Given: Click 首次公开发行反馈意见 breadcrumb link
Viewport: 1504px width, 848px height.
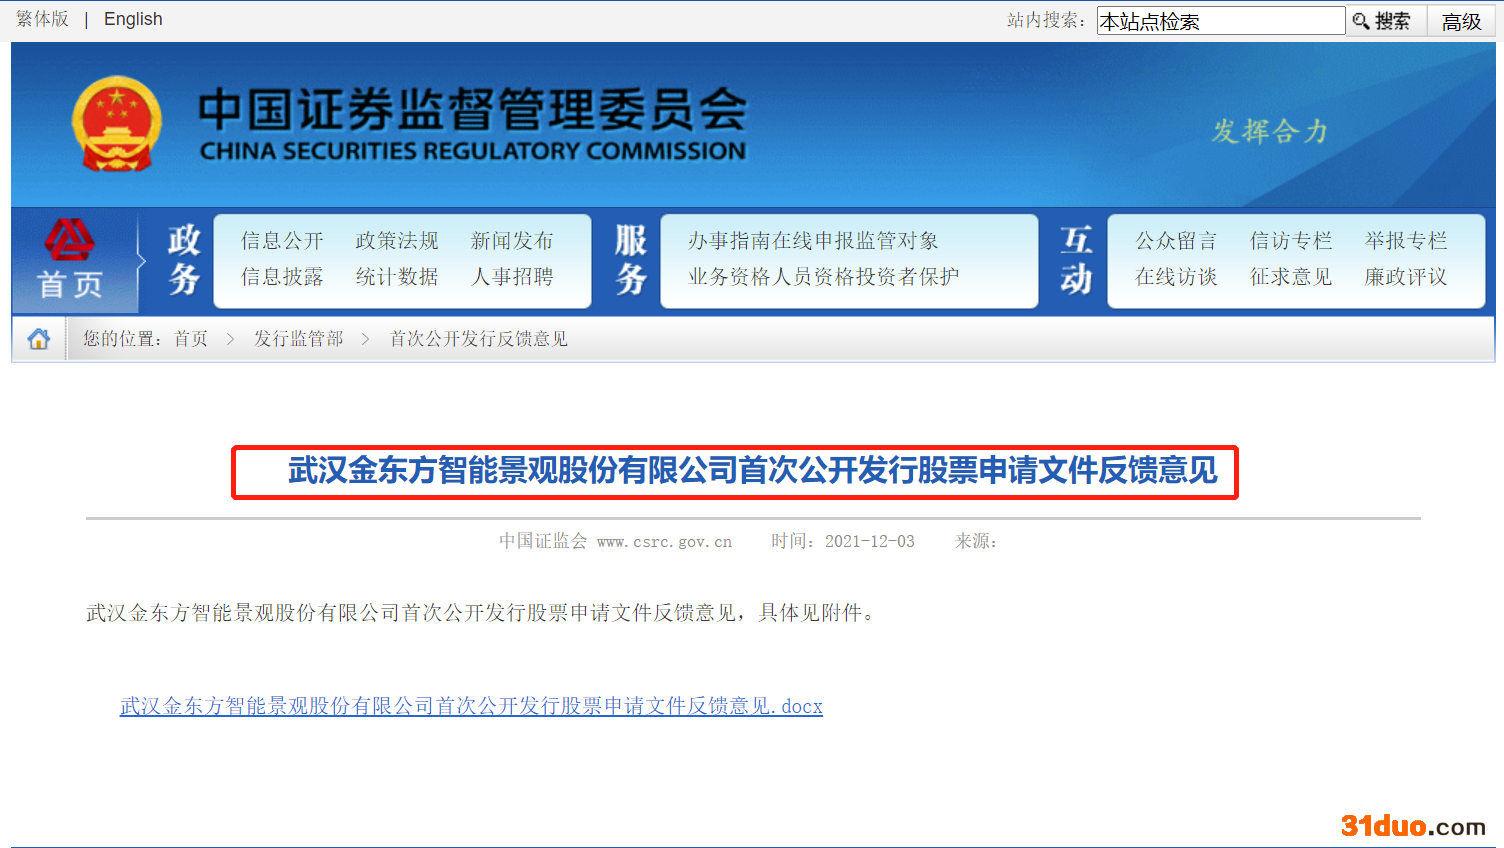Looking at the screenshot, I should point(478,339).
